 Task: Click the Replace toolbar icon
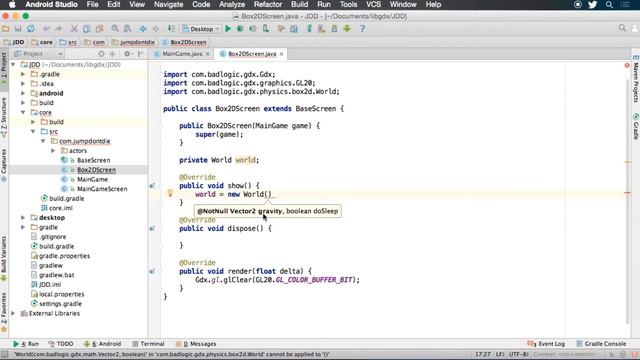click(127, 29)
